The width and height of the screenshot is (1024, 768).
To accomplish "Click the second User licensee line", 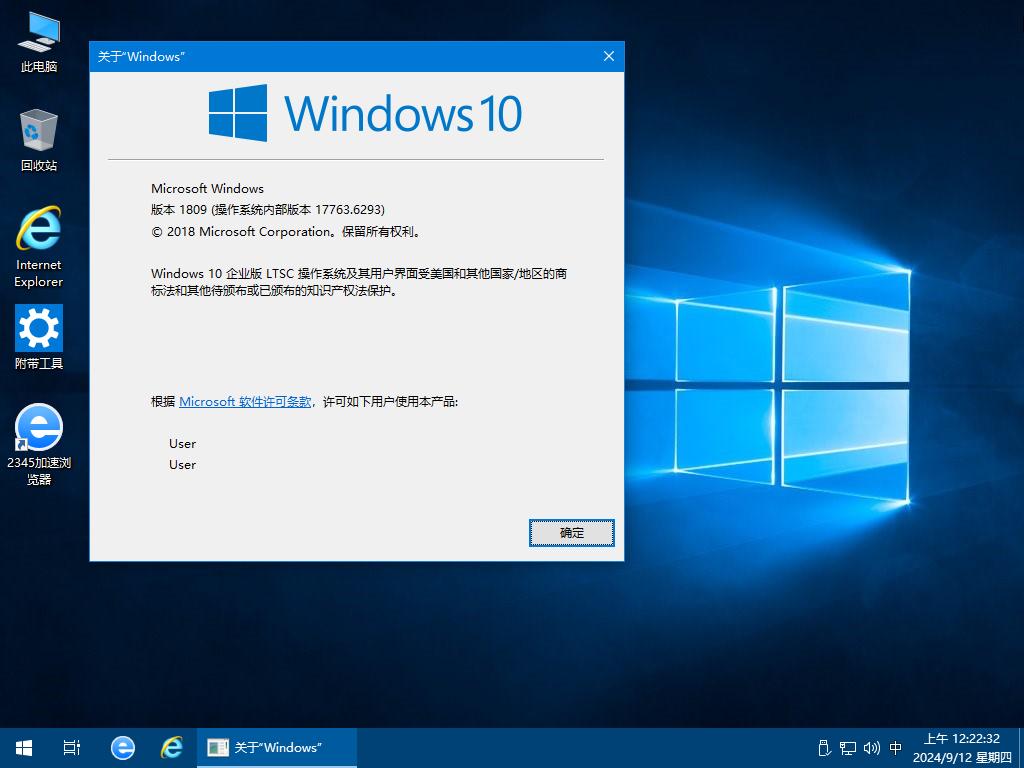I will point(182,464).
